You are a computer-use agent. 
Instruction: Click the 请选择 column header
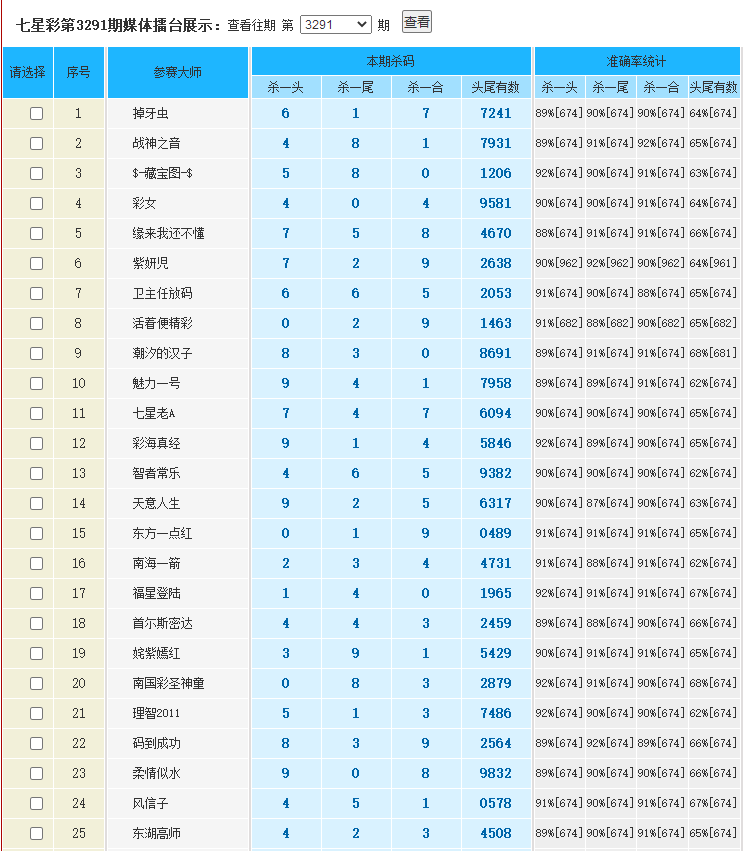[x=28, y=72]
